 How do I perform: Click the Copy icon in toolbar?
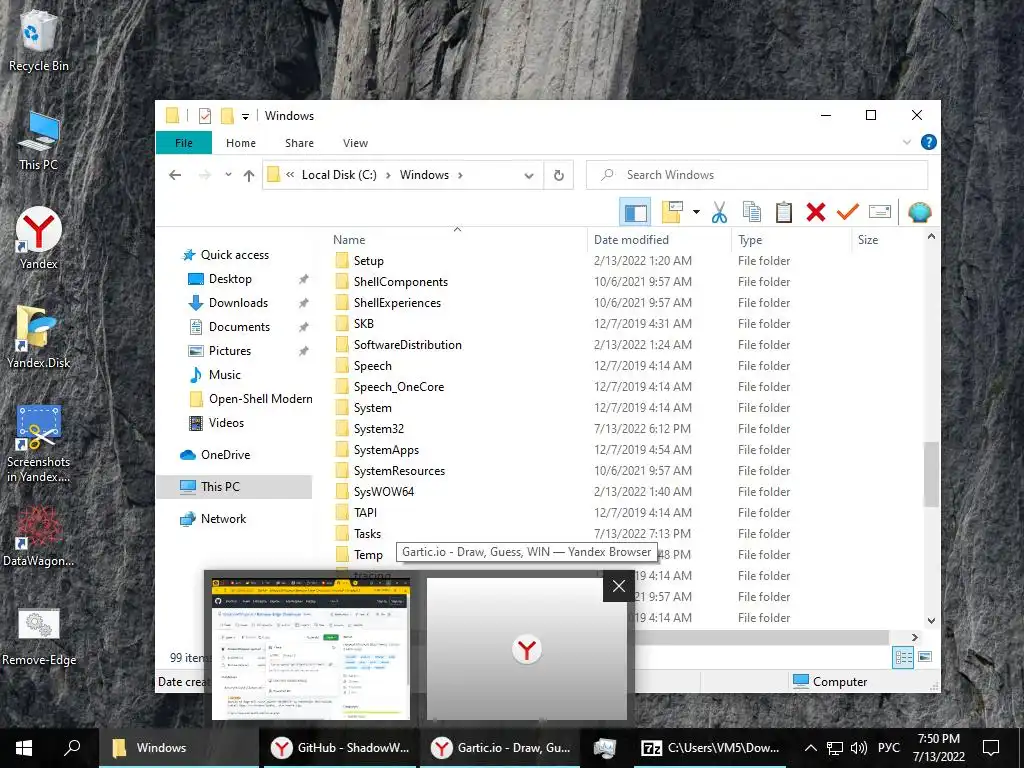pos(752,212)
